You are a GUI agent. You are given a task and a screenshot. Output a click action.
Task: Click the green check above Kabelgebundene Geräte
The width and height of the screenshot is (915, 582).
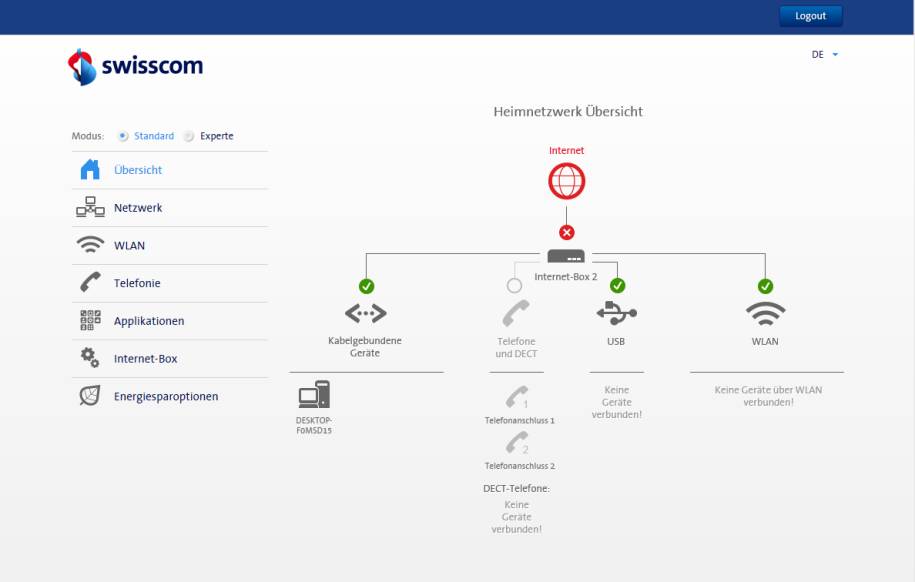366,286
